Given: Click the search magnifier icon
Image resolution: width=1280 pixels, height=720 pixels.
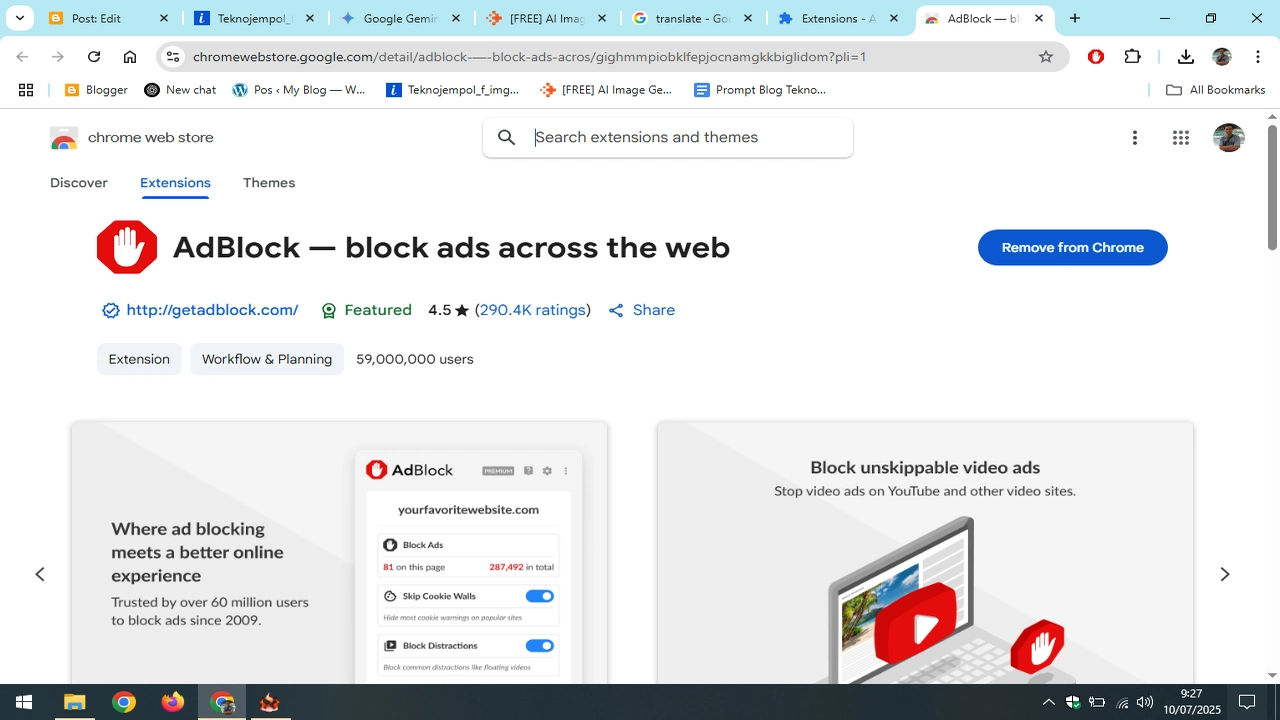Looking at the screenshot, I should click(507, 138).
